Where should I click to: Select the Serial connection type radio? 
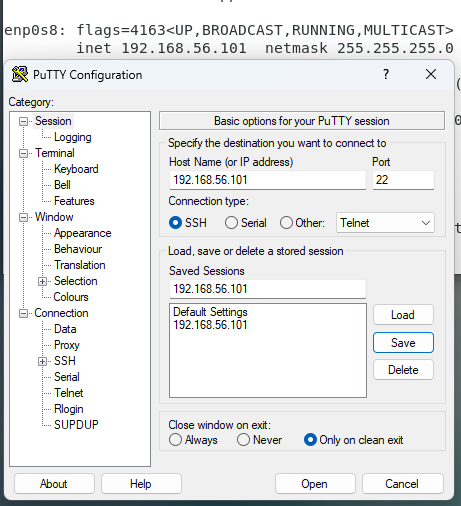[x=231, y=223]
